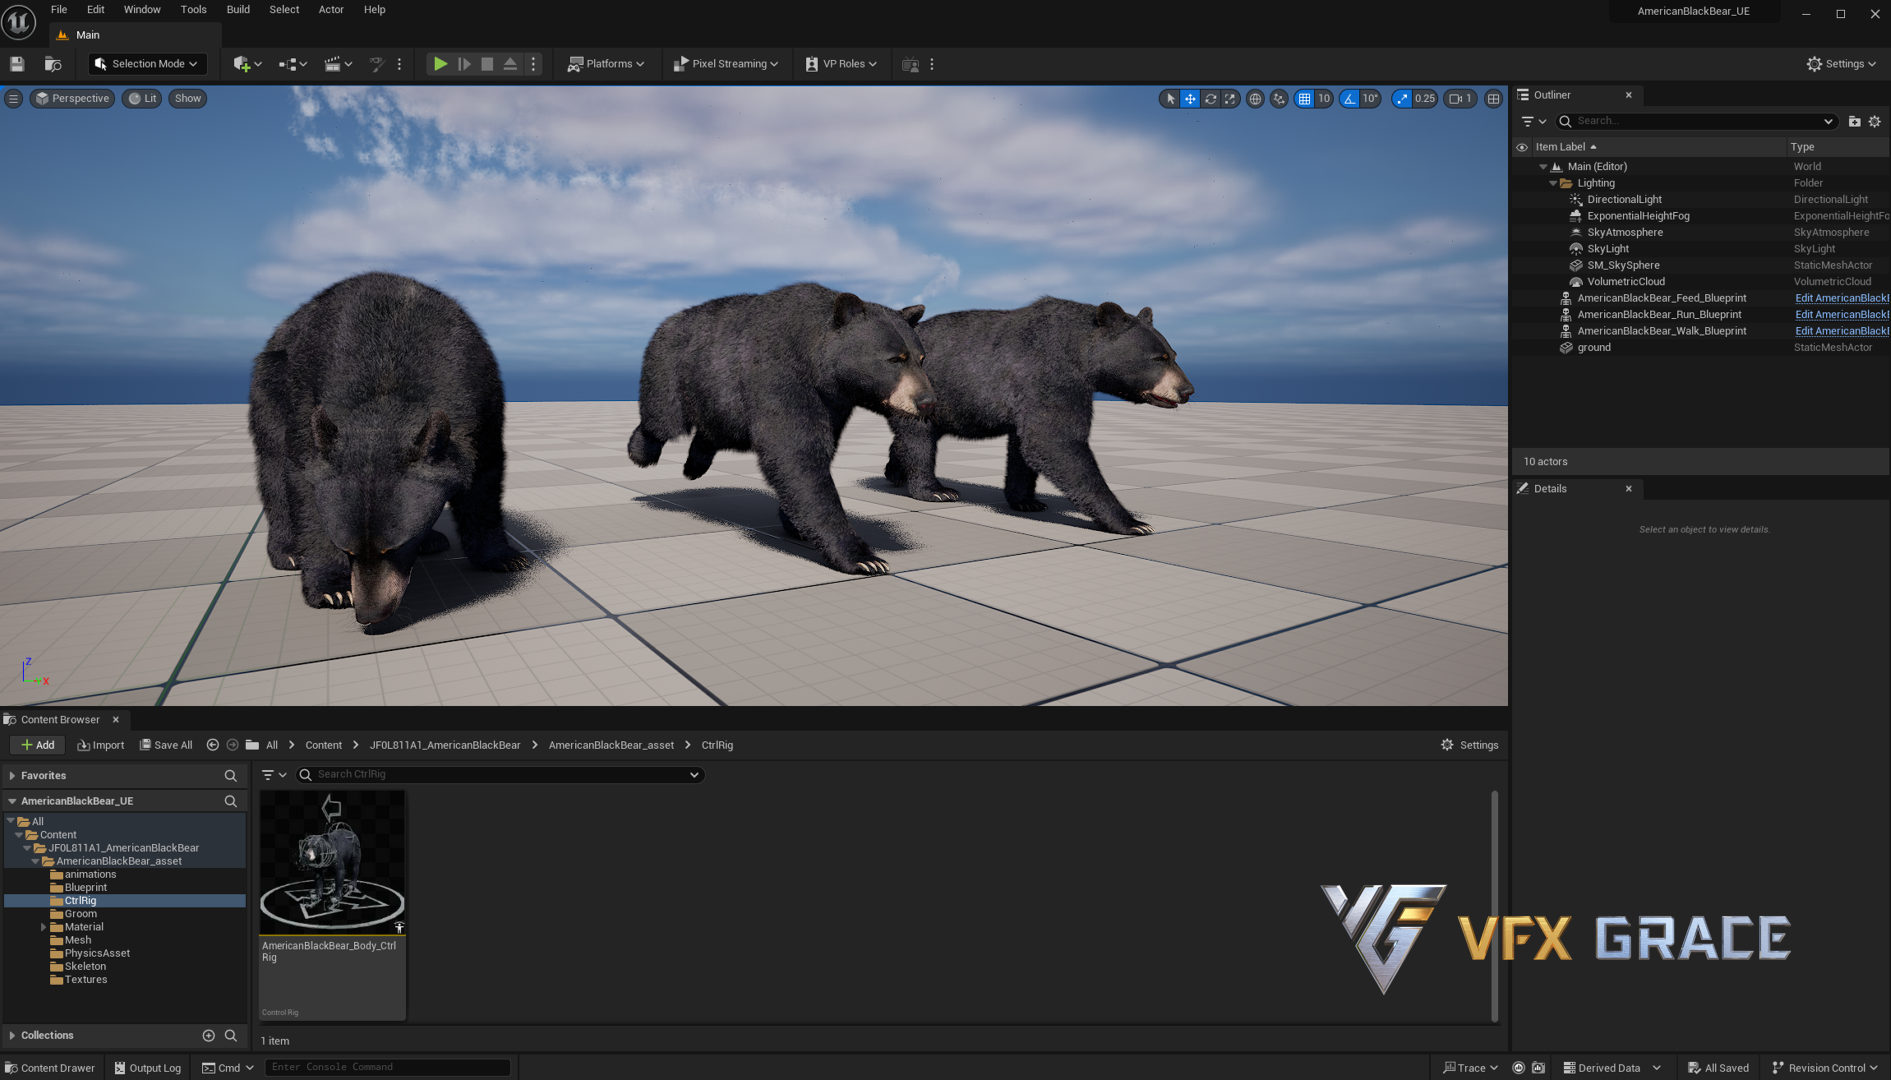Open the Platforms dropdown menu

click(x=606, y=64)
